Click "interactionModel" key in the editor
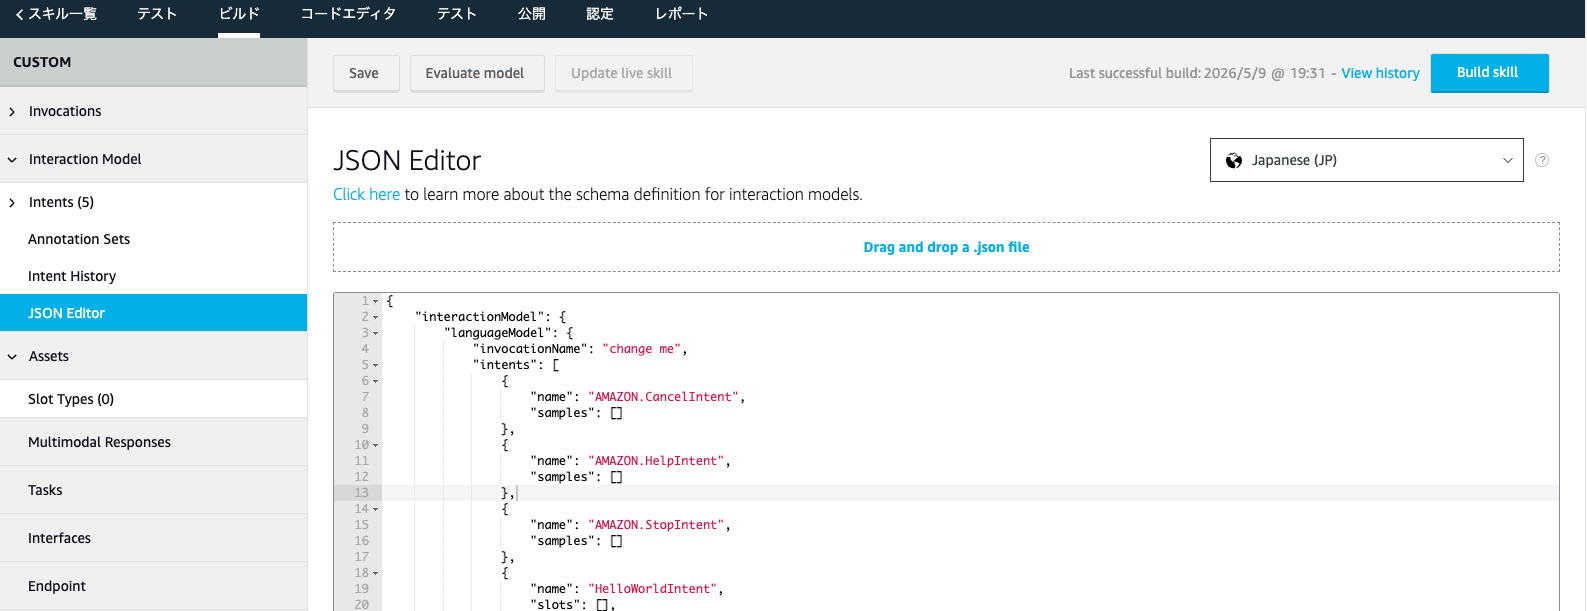The height and width of the screenshot is (611, 1587). [x=480, y=317]
